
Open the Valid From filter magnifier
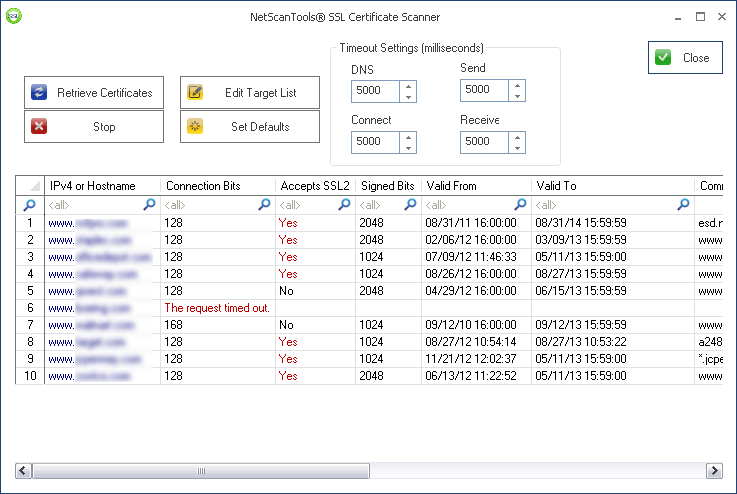(520, 204)
